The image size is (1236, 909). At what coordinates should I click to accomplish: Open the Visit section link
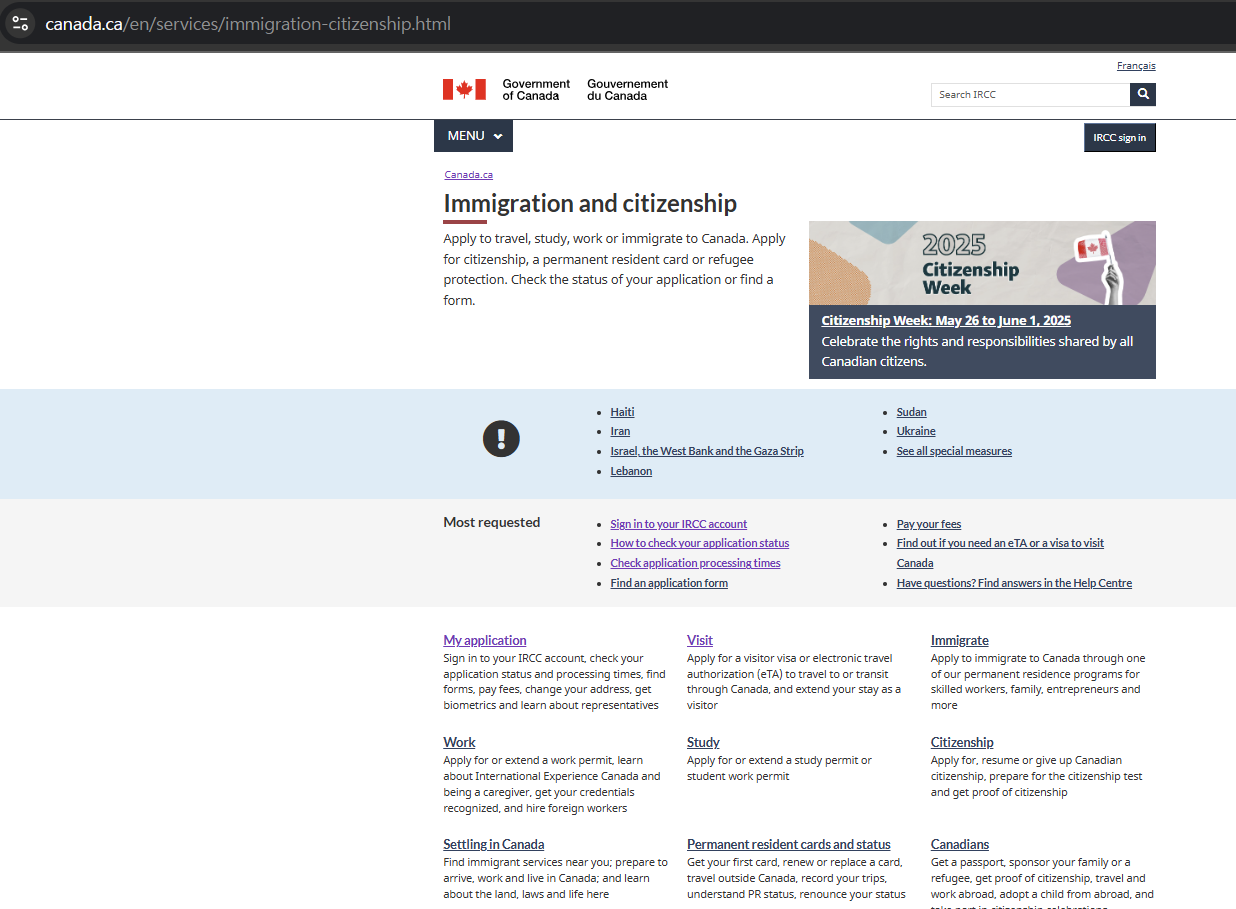click(x=700, y=640)
